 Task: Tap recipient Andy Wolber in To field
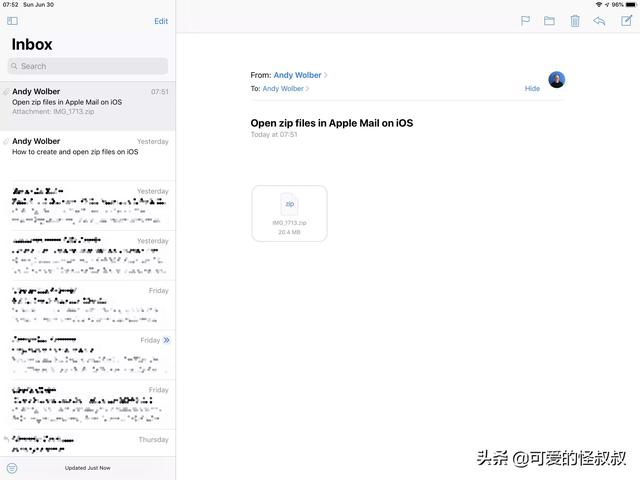(x=283, y=89)
